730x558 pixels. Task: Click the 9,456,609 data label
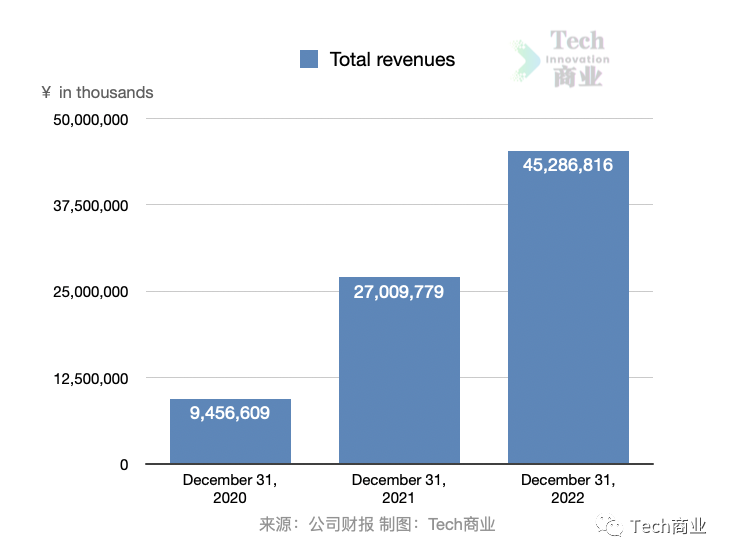tap(230, 413)
